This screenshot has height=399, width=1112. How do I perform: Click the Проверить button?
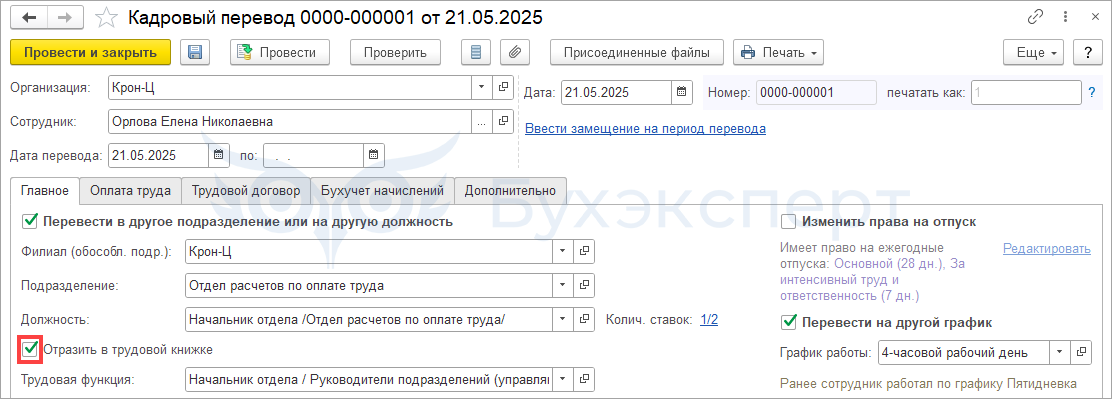[x=395, y=52]
